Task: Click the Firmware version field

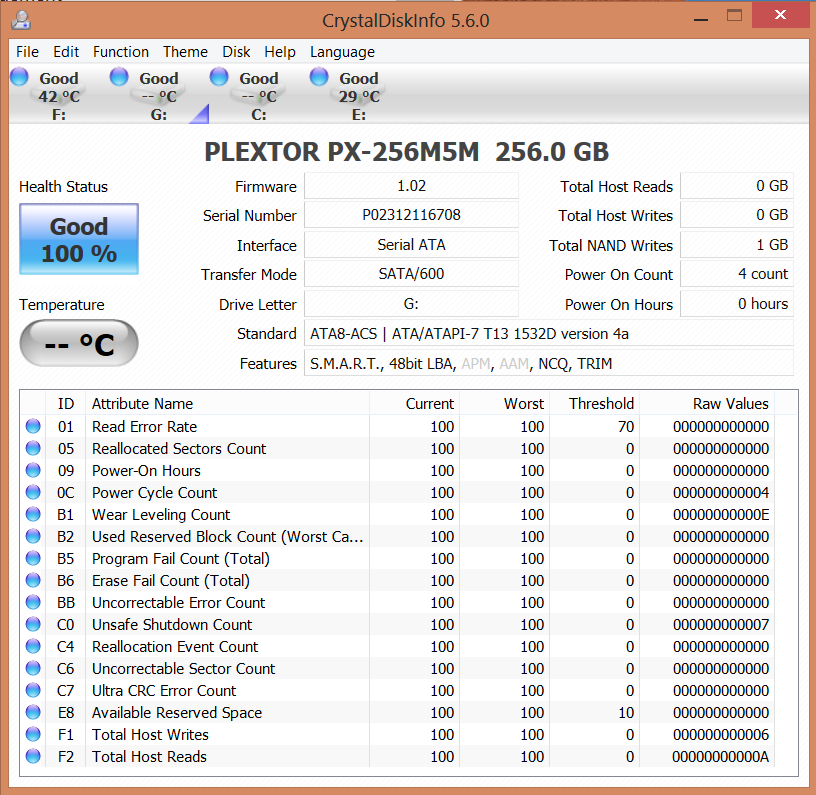Action: click(411, 186)
